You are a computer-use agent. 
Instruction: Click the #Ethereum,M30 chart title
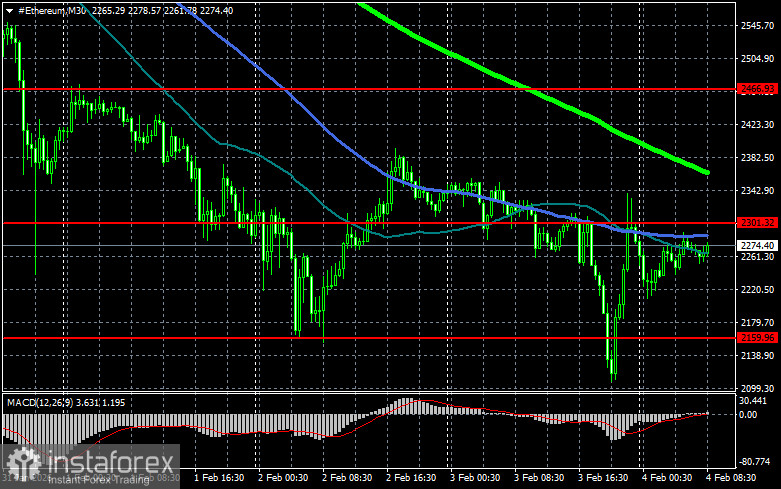[52, 10]
